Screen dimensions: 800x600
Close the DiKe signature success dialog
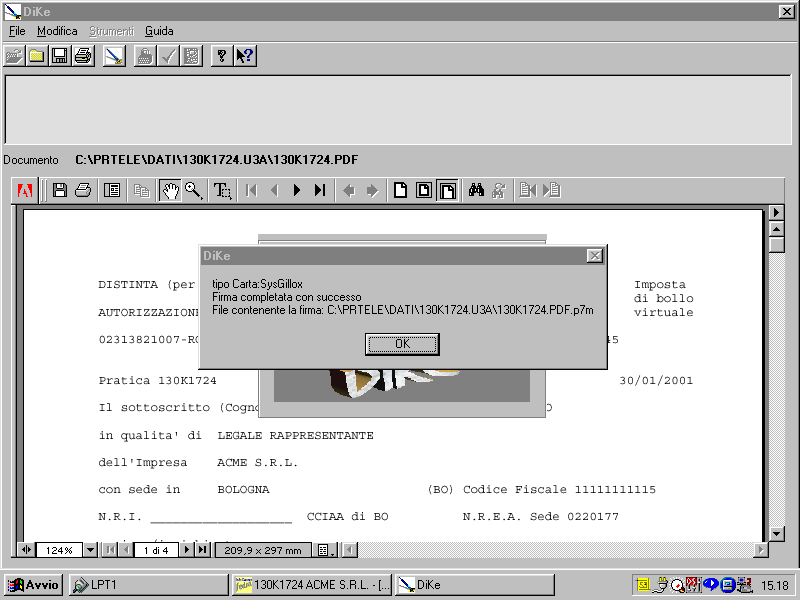(x=594, y=256)
